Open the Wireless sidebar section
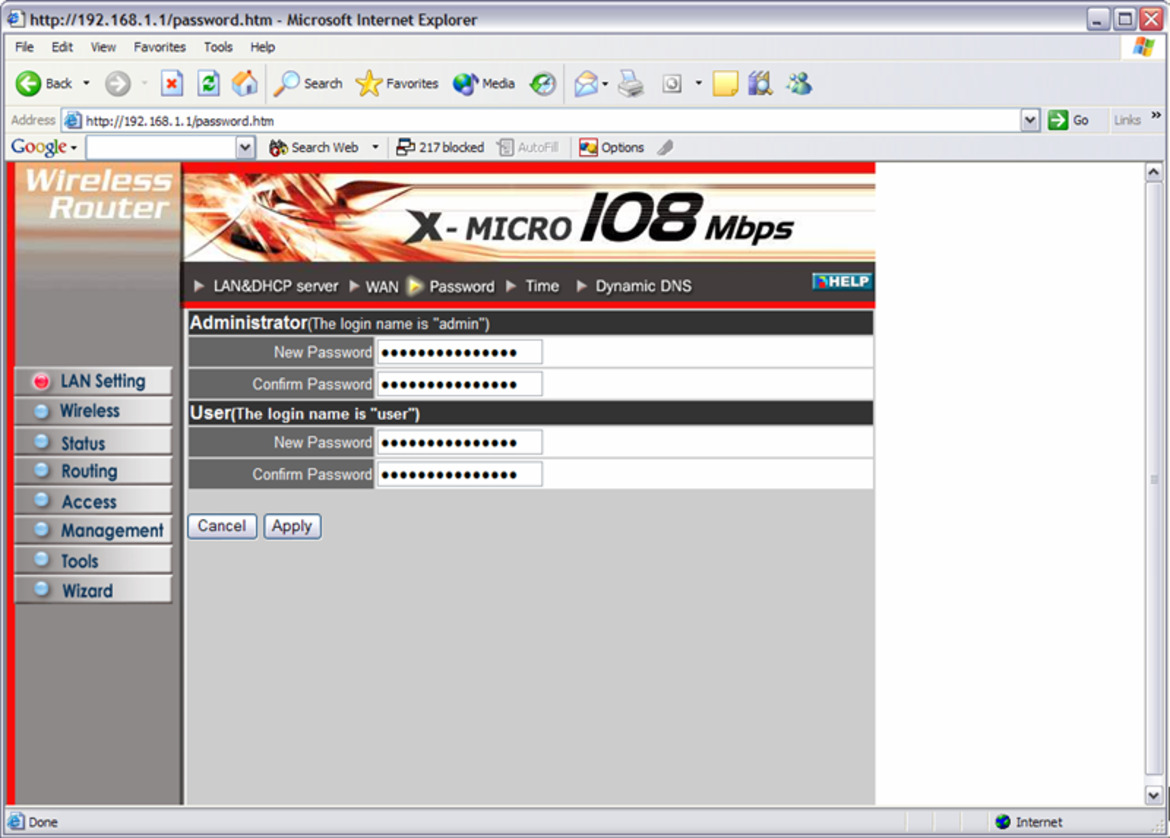Viewport: 1170px width, 838px height. click(93, 411)
